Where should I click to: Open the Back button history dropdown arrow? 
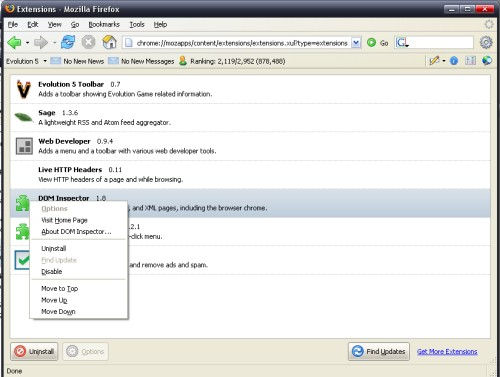[x=27, y=43]
